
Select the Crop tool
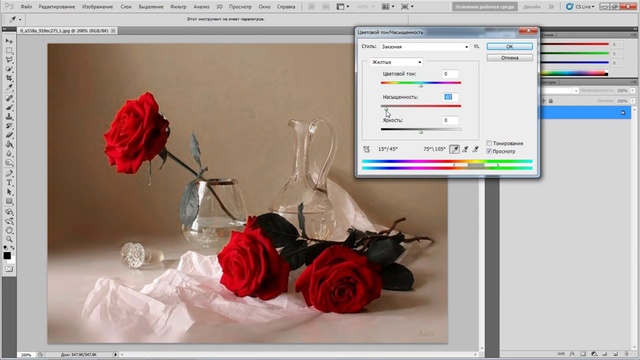pos(9,78)
